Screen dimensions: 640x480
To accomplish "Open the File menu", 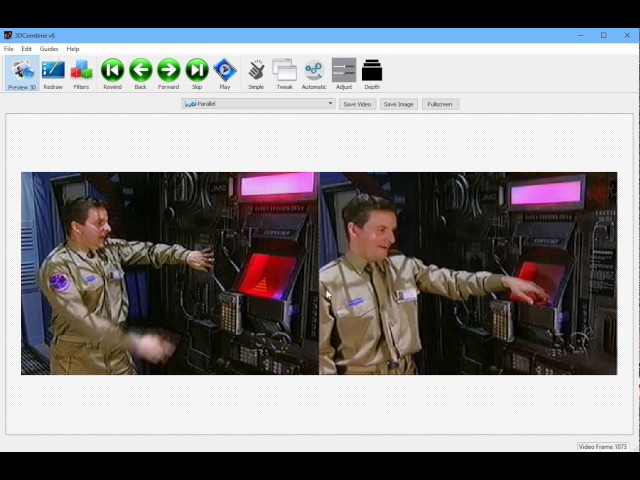I will (9, 49).
